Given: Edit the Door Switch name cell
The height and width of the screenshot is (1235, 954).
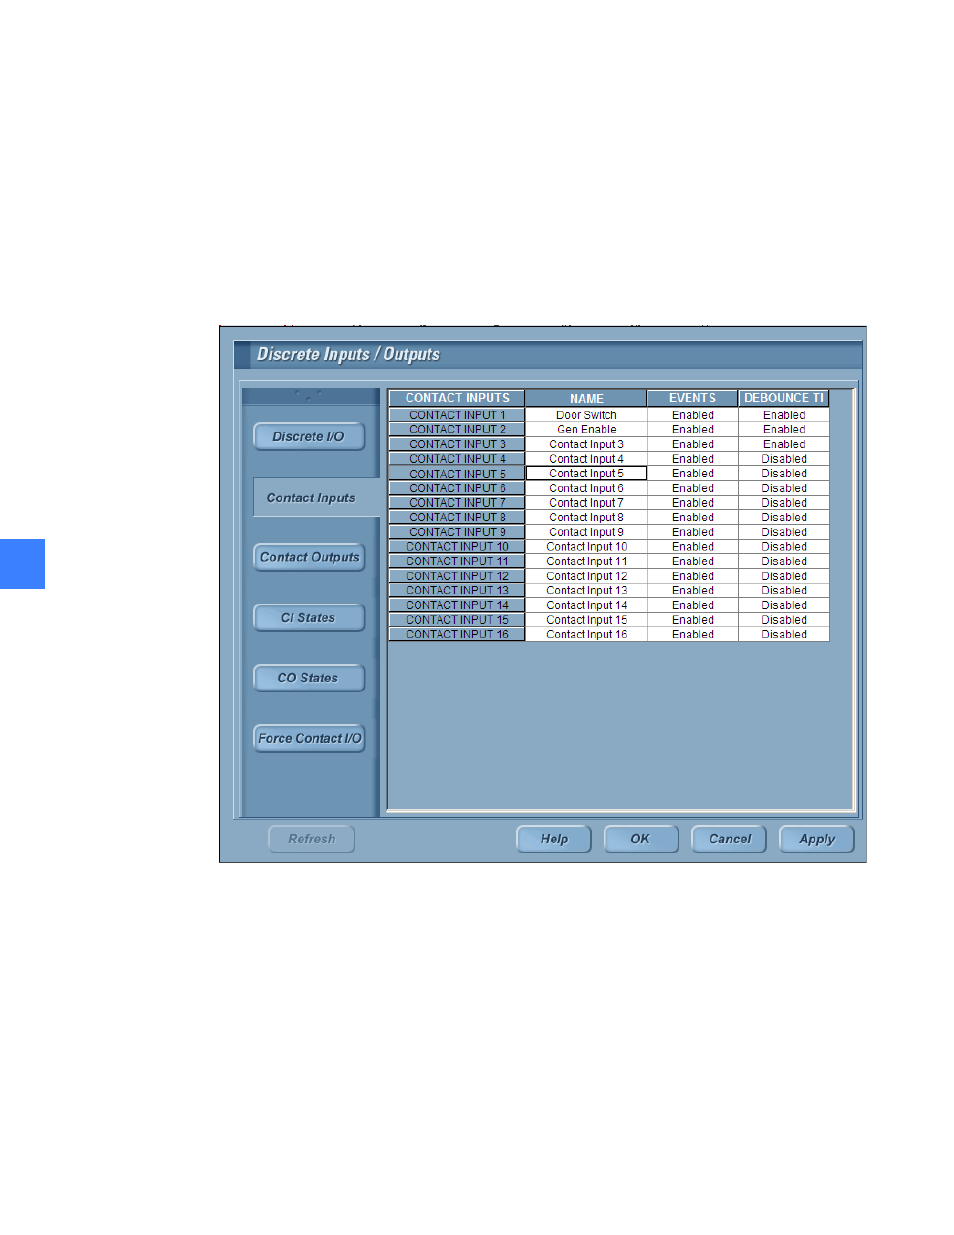Looking at the screenshot, I should 587,415.
